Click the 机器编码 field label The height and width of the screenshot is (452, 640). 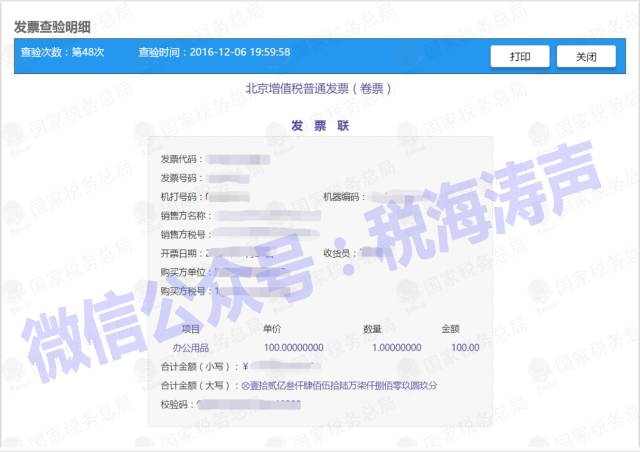coord(344,197)
